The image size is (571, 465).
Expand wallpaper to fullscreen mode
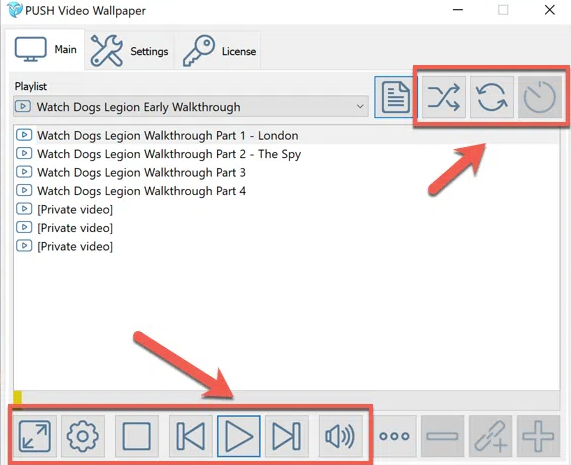[x=35, y=436]
